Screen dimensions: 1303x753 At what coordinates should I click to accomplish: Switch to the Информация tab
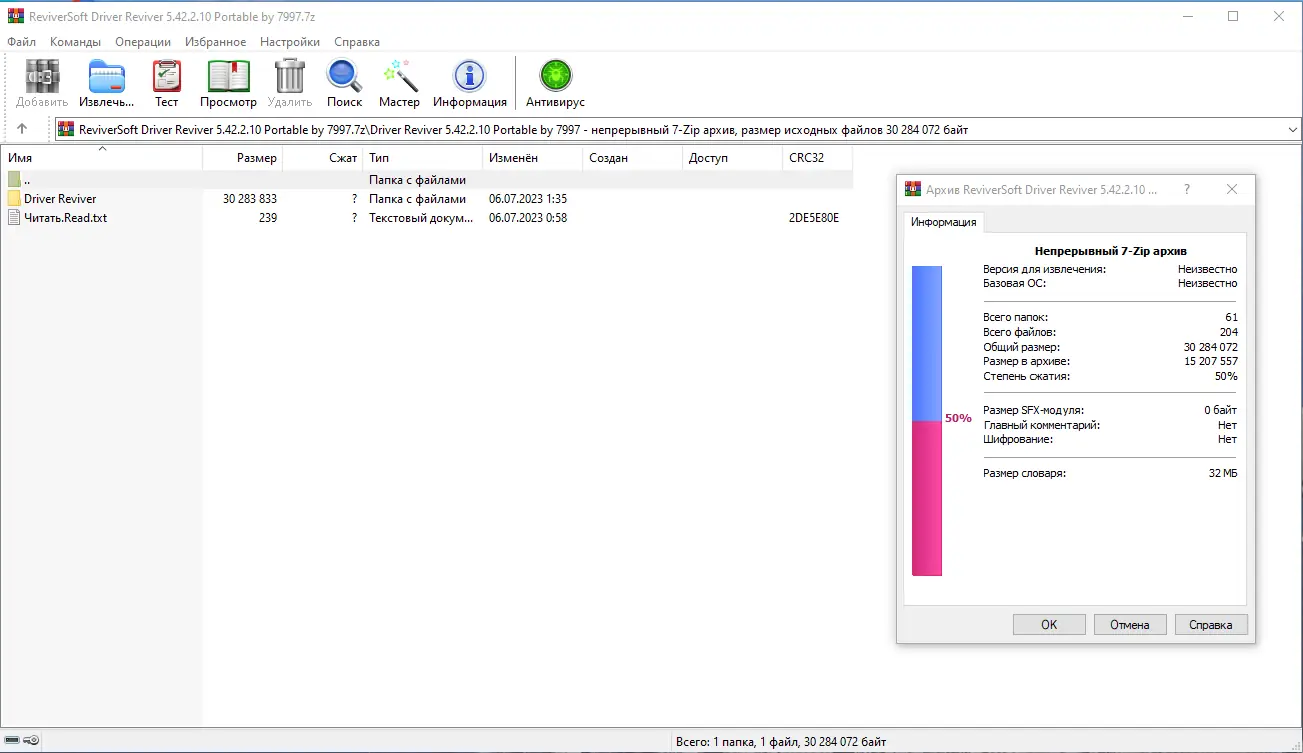point(943,222)
